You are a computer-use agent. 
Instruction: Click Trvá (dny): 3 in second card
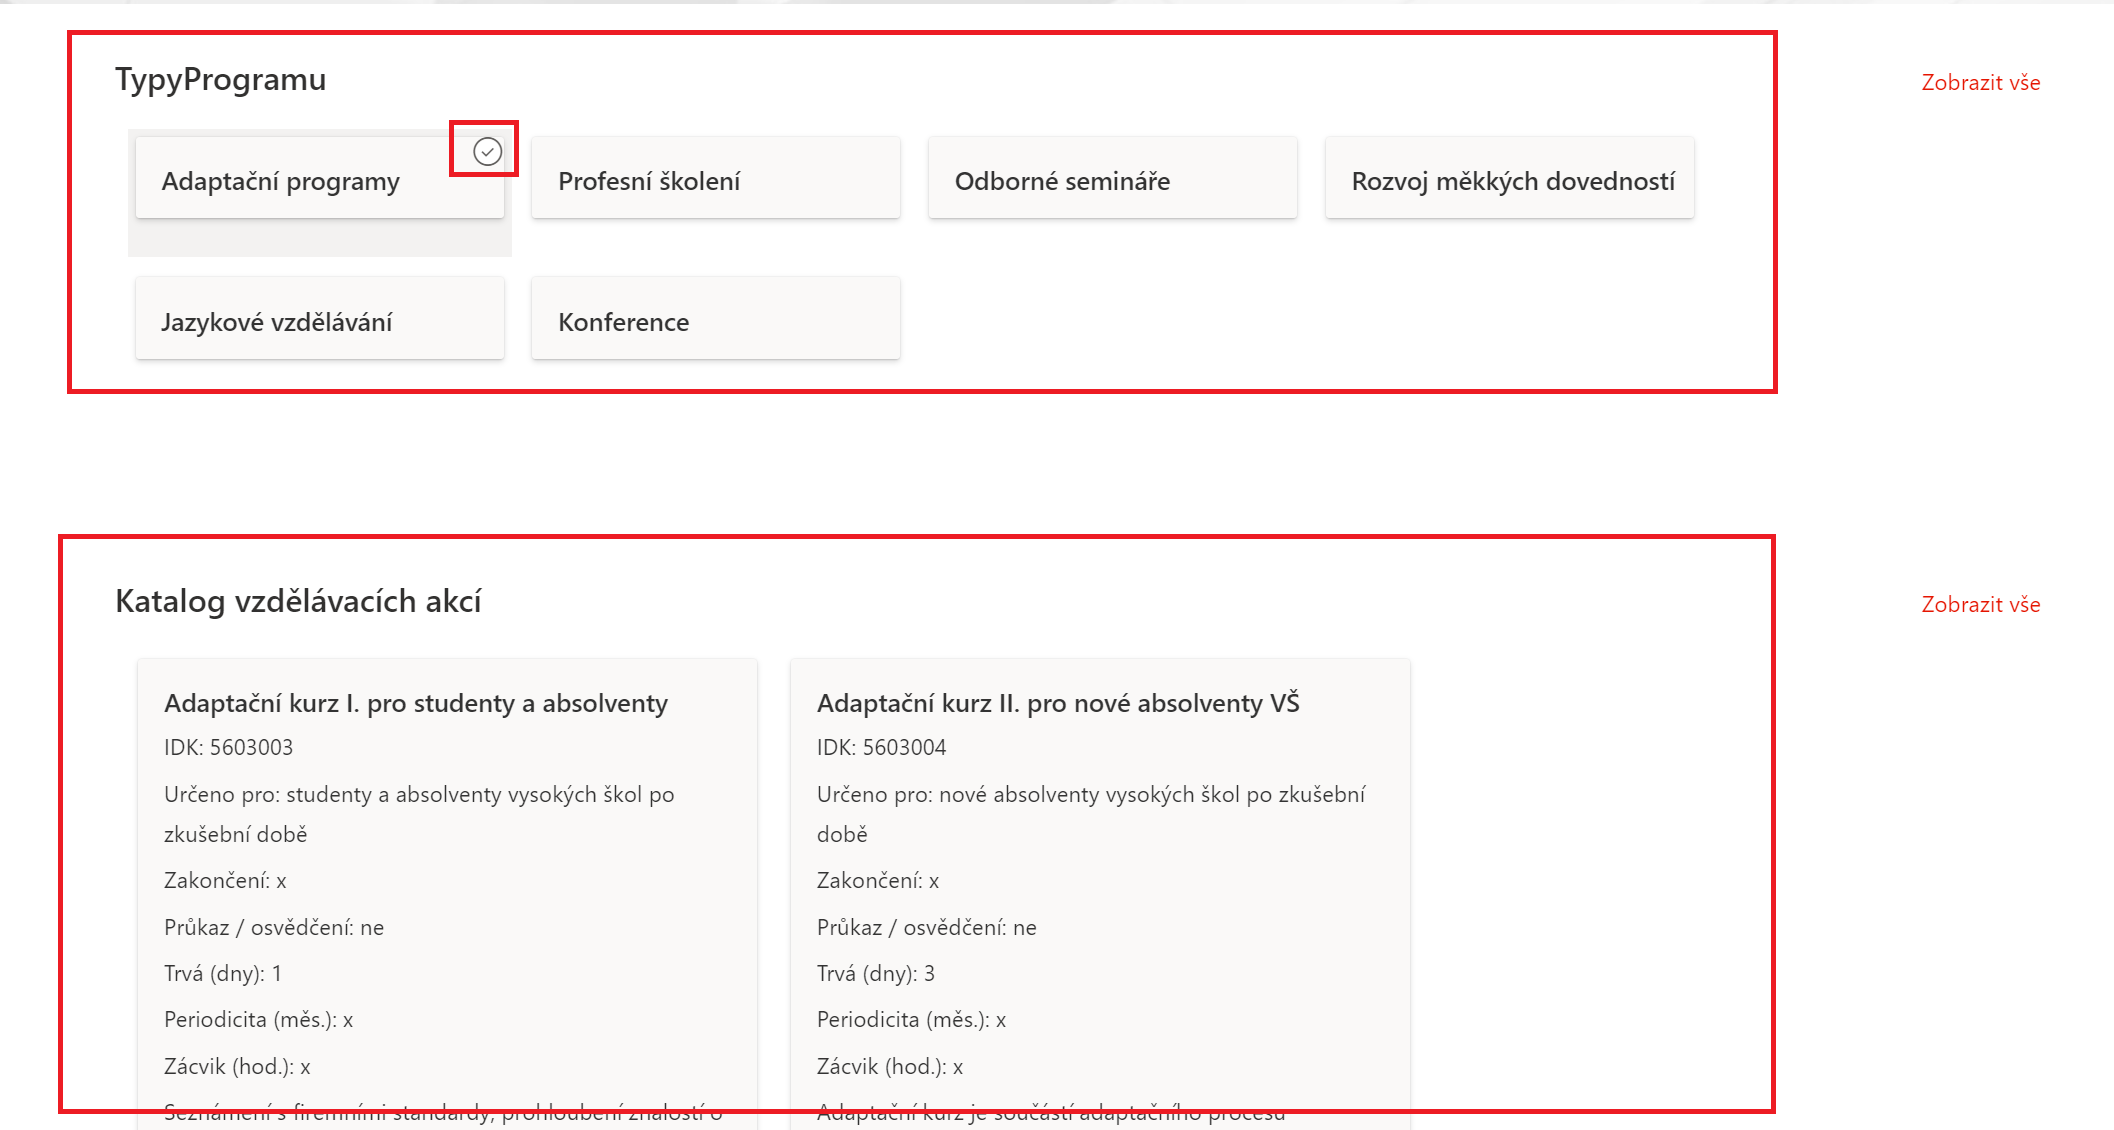(875, 973)
